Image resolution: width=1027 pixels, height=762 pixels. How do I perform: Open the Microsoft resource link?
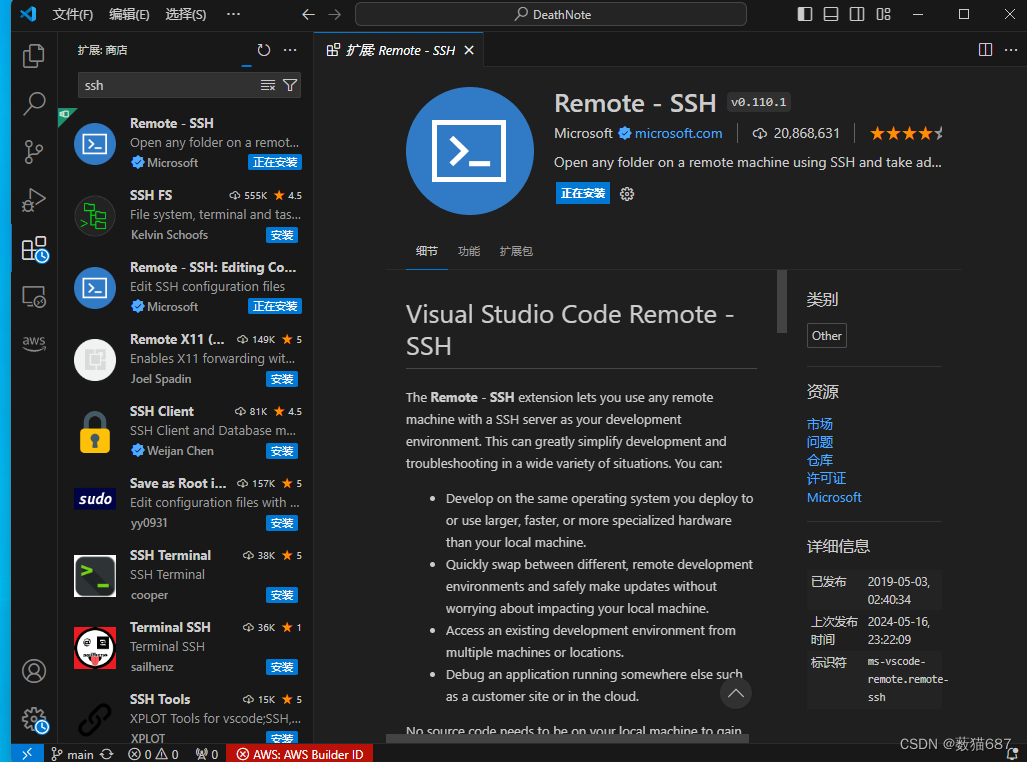[x=834, y=497]
